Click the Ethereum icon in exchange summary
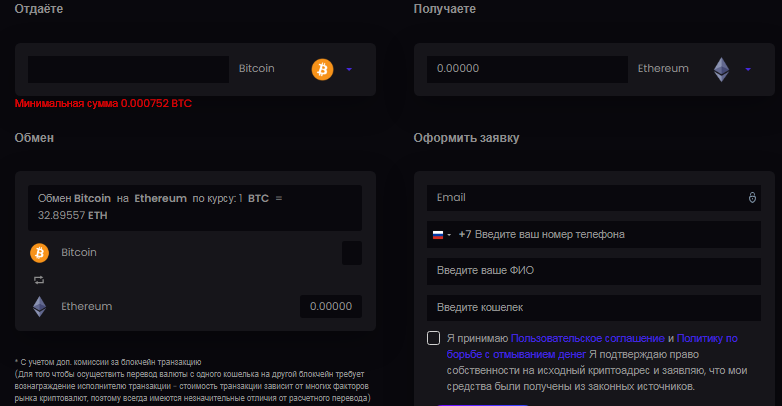 39,306
